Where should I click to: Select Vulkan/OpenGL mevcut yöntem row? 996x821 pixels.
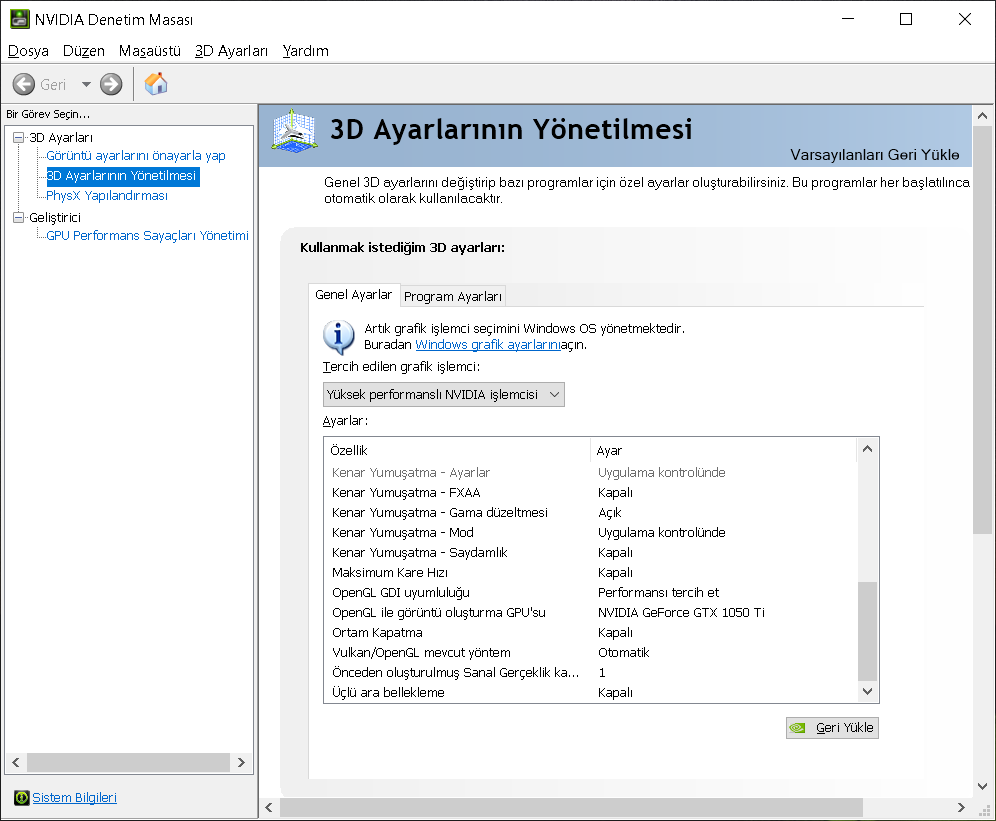point(591,653)
